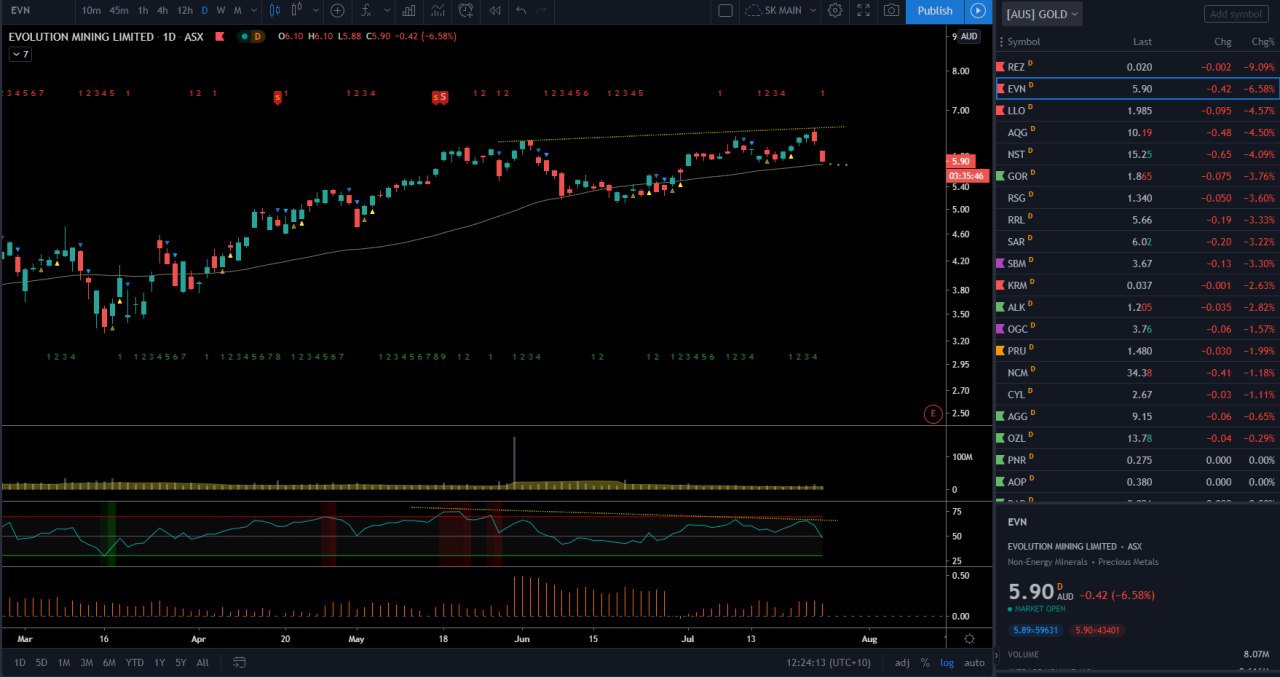The image size is (1280, 677).
Task: Open the indicators fx menu
Action: click(x=366, y=10)
